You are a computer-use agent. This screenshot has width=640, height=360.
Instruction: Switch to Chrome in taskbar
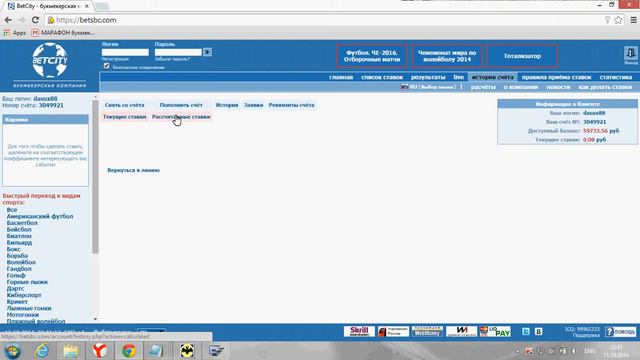point(129,351)
